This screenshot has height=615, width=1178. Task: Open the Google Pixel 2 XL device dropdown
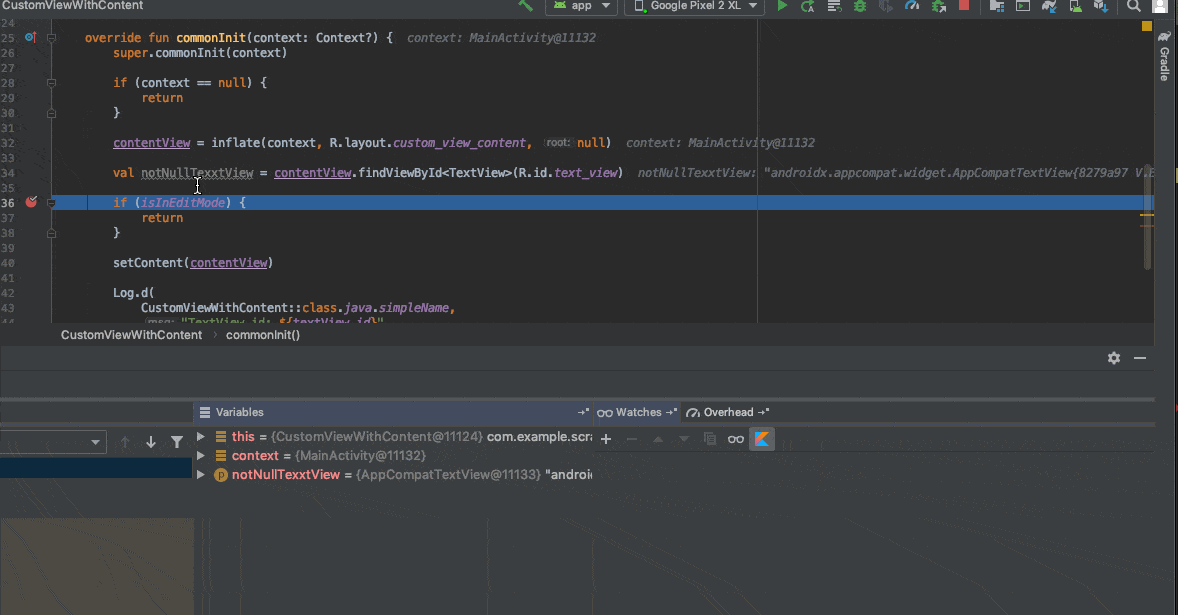(x=694, y=6)
